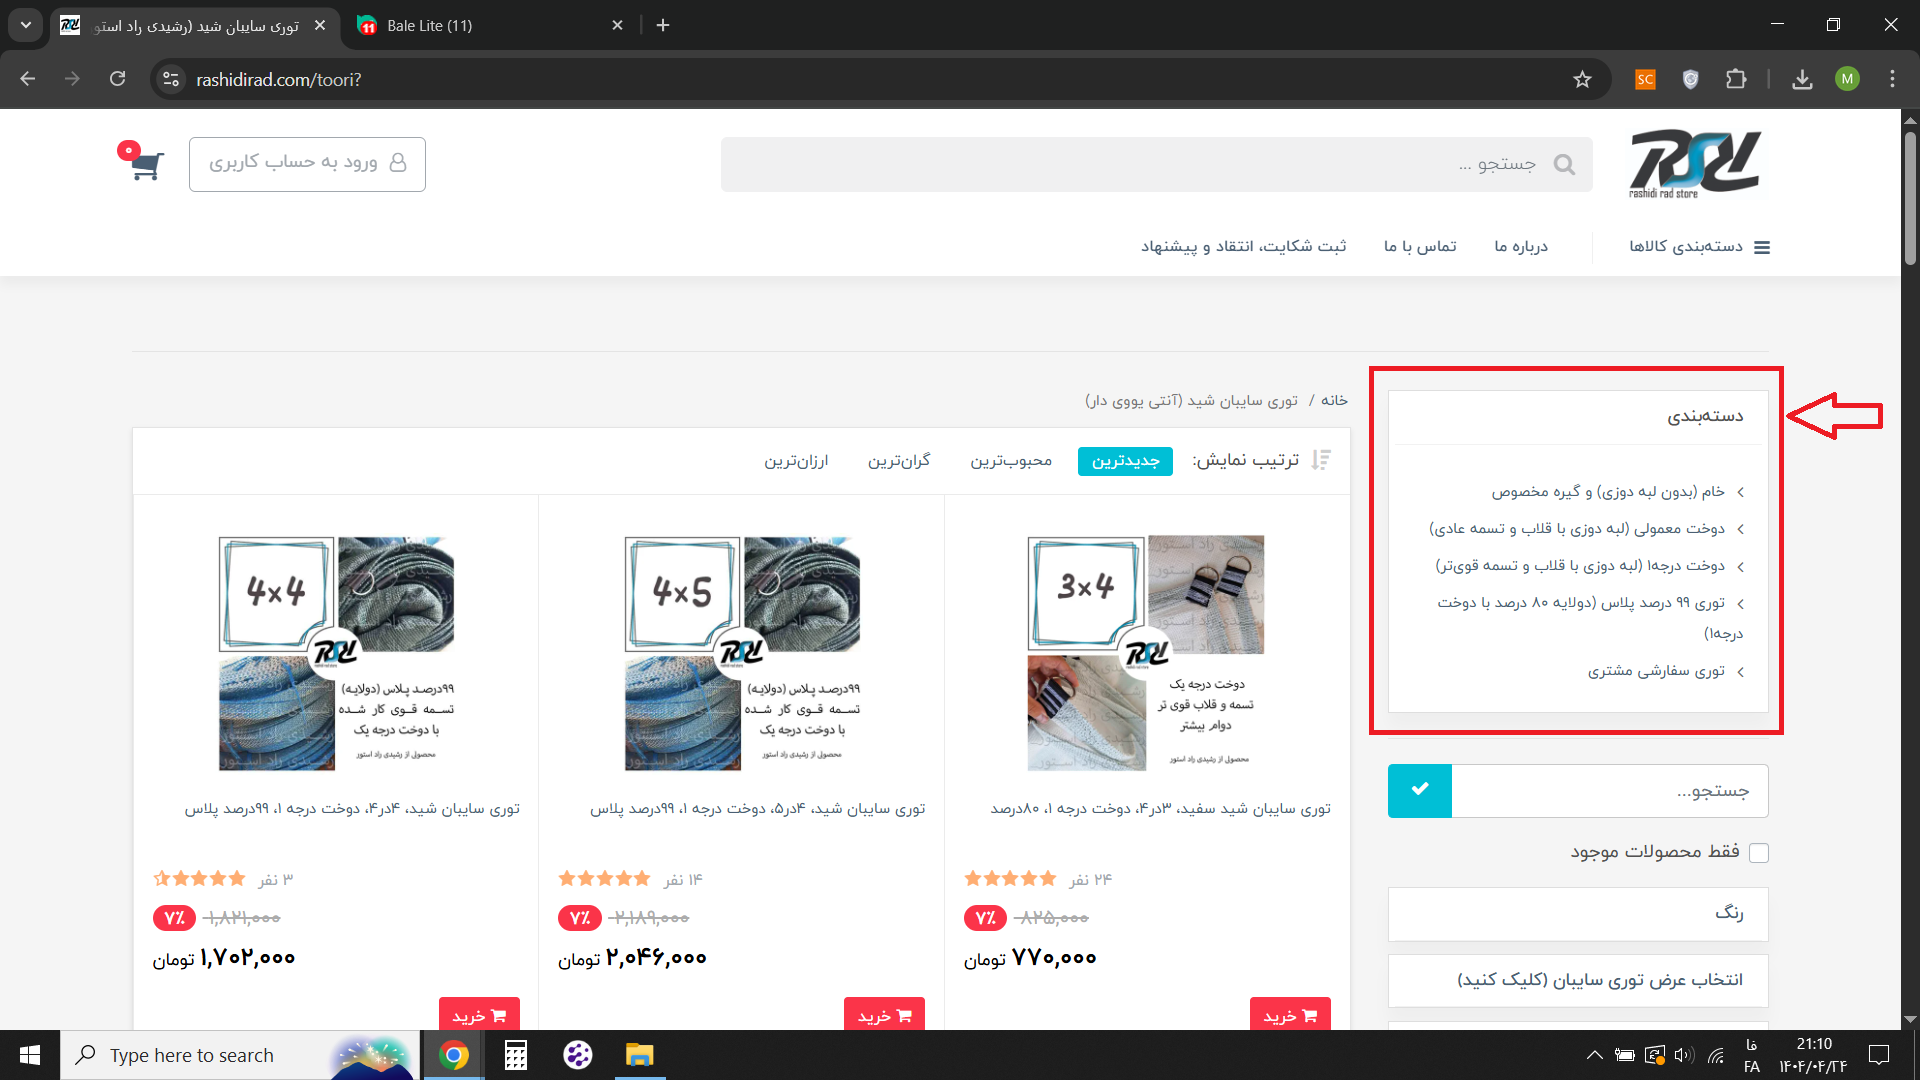The width and height of the screenshot is (1920, 1081).
Task: Click the Rashidi Rad Store logo
Action: [1695, 164]
